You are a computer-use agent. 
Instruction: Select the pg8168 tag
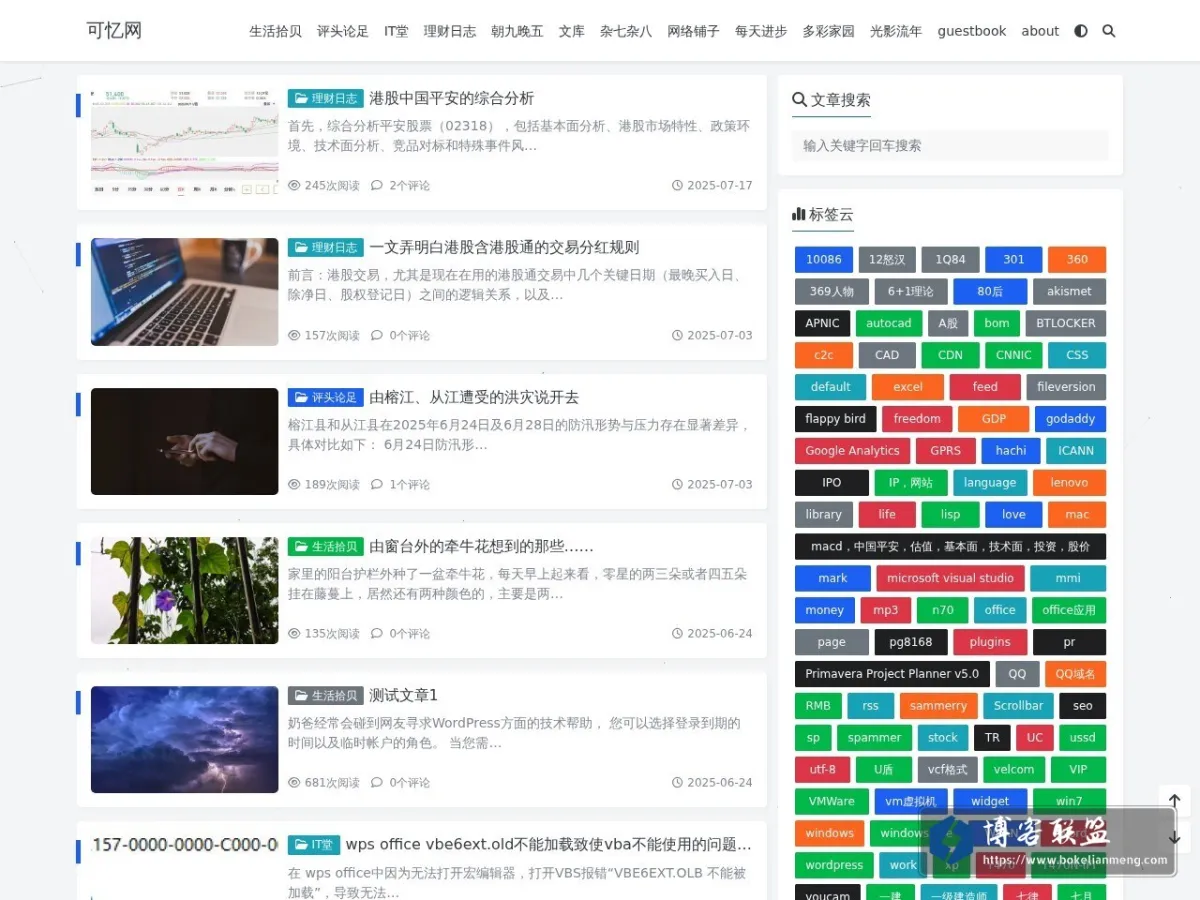(x=911, y=642)
